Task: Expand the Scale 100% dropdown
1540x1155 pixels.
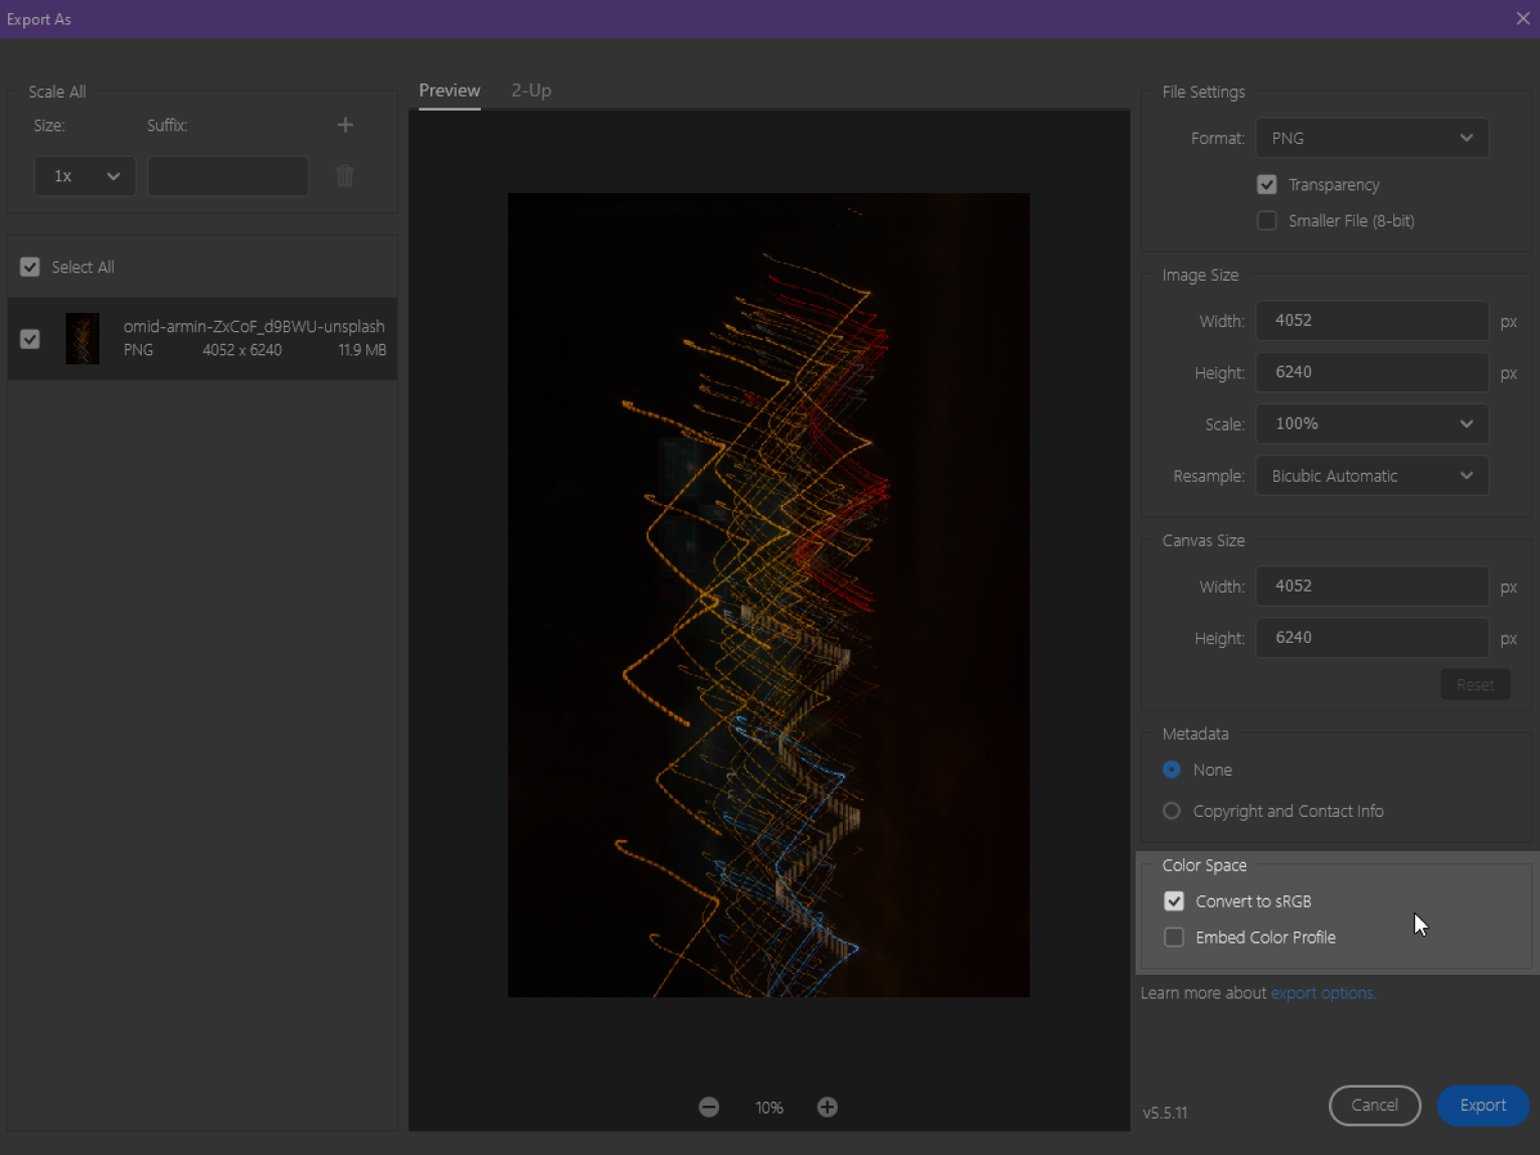Action: click(x=1371, y=424)
